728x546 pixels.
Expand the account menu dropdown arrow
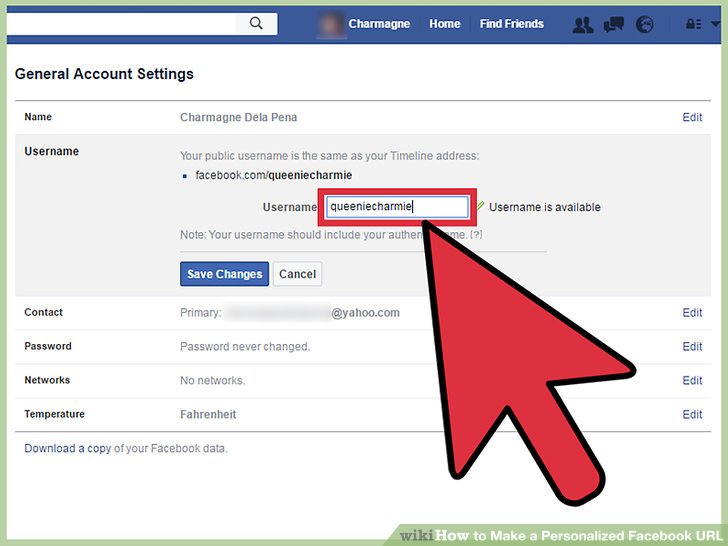coord(715,24)
